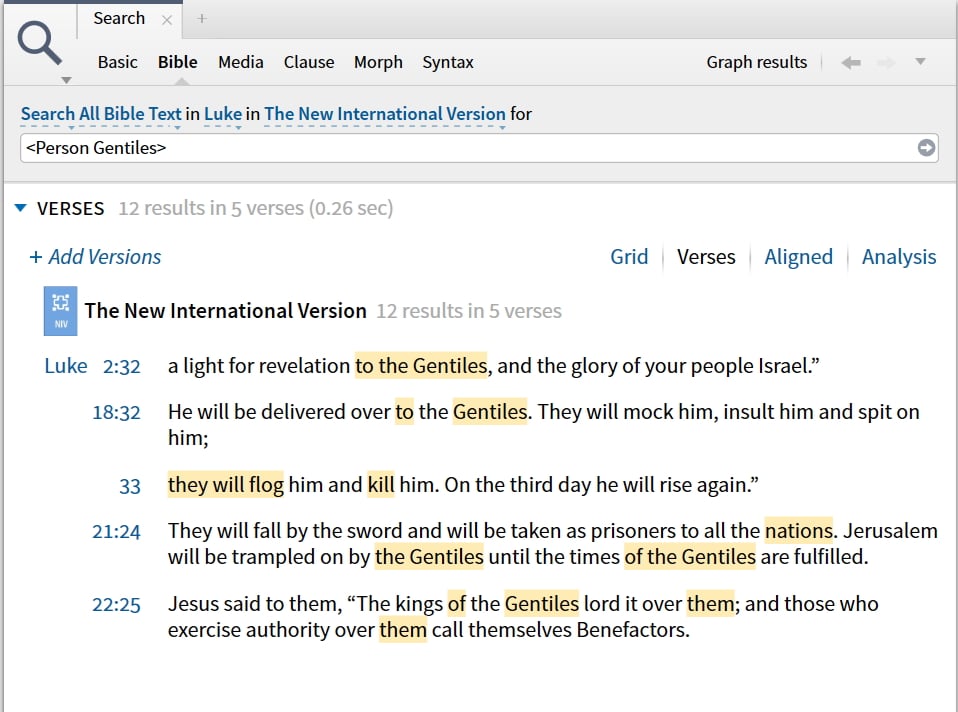Click highlighted word 'nations' in 21:24

(799, 530)
